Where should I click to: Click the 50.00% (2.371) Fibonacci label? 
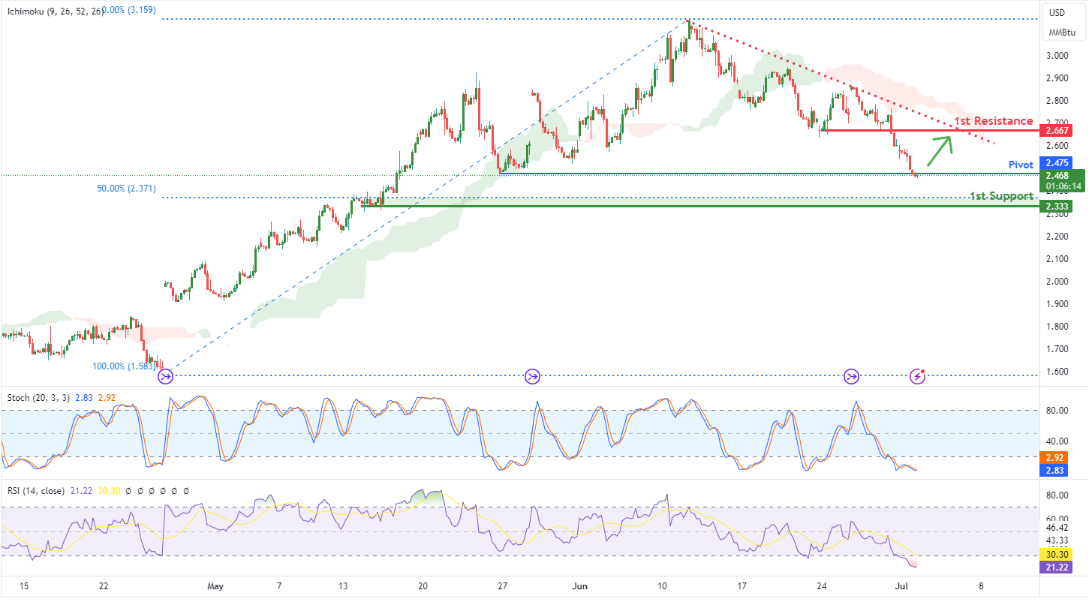[x=126, y=189]
